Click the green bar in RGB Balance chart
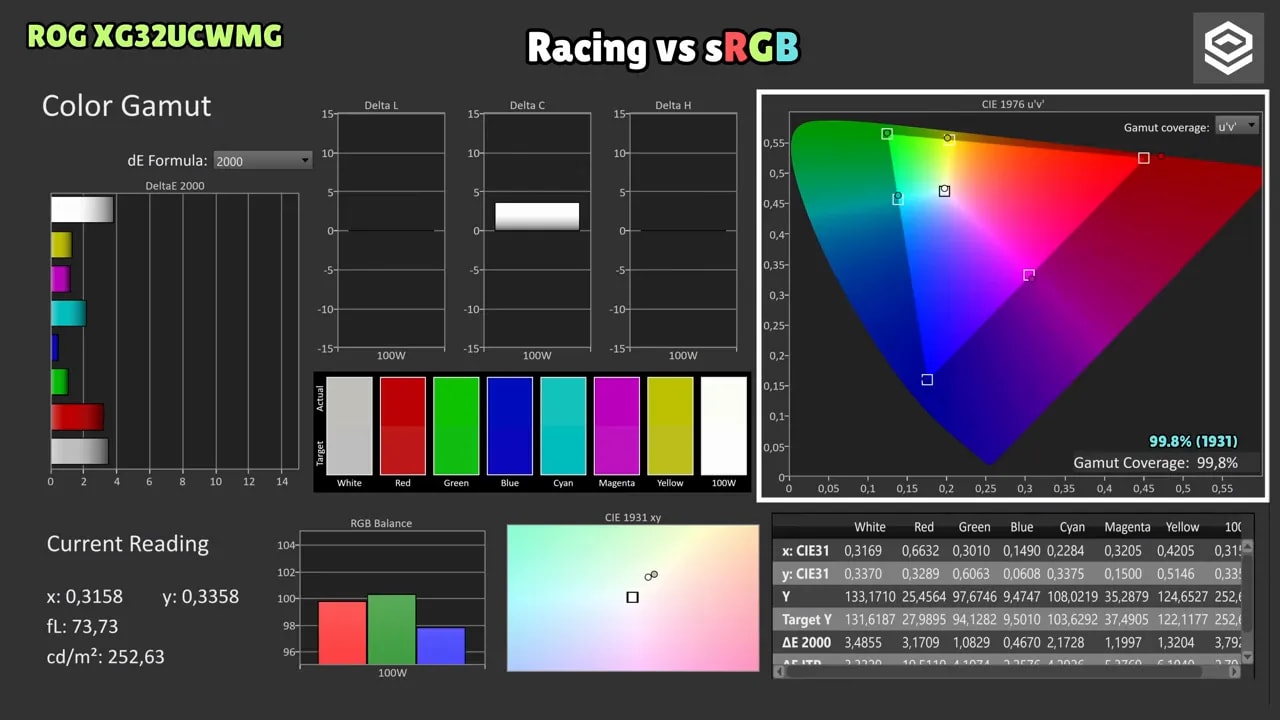The image size is (1280, 720). 392,629
